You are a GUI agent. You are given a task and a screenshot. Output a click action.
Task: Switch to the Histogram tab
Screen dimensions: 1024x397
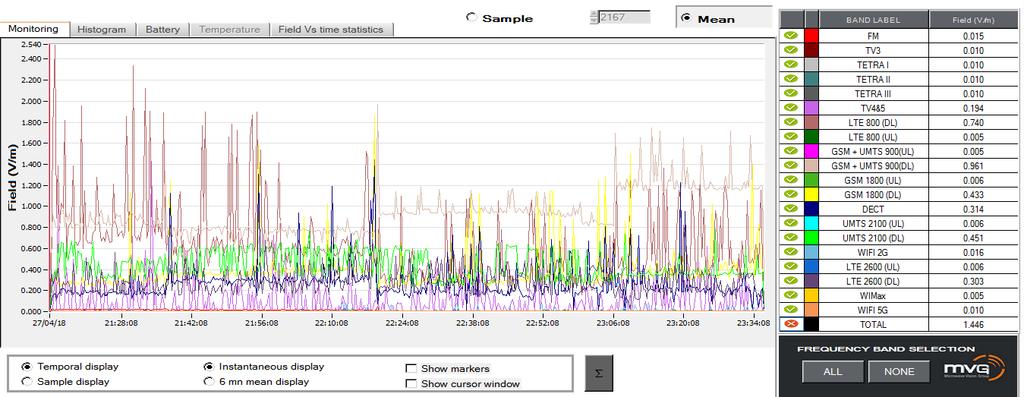[102, 29]
